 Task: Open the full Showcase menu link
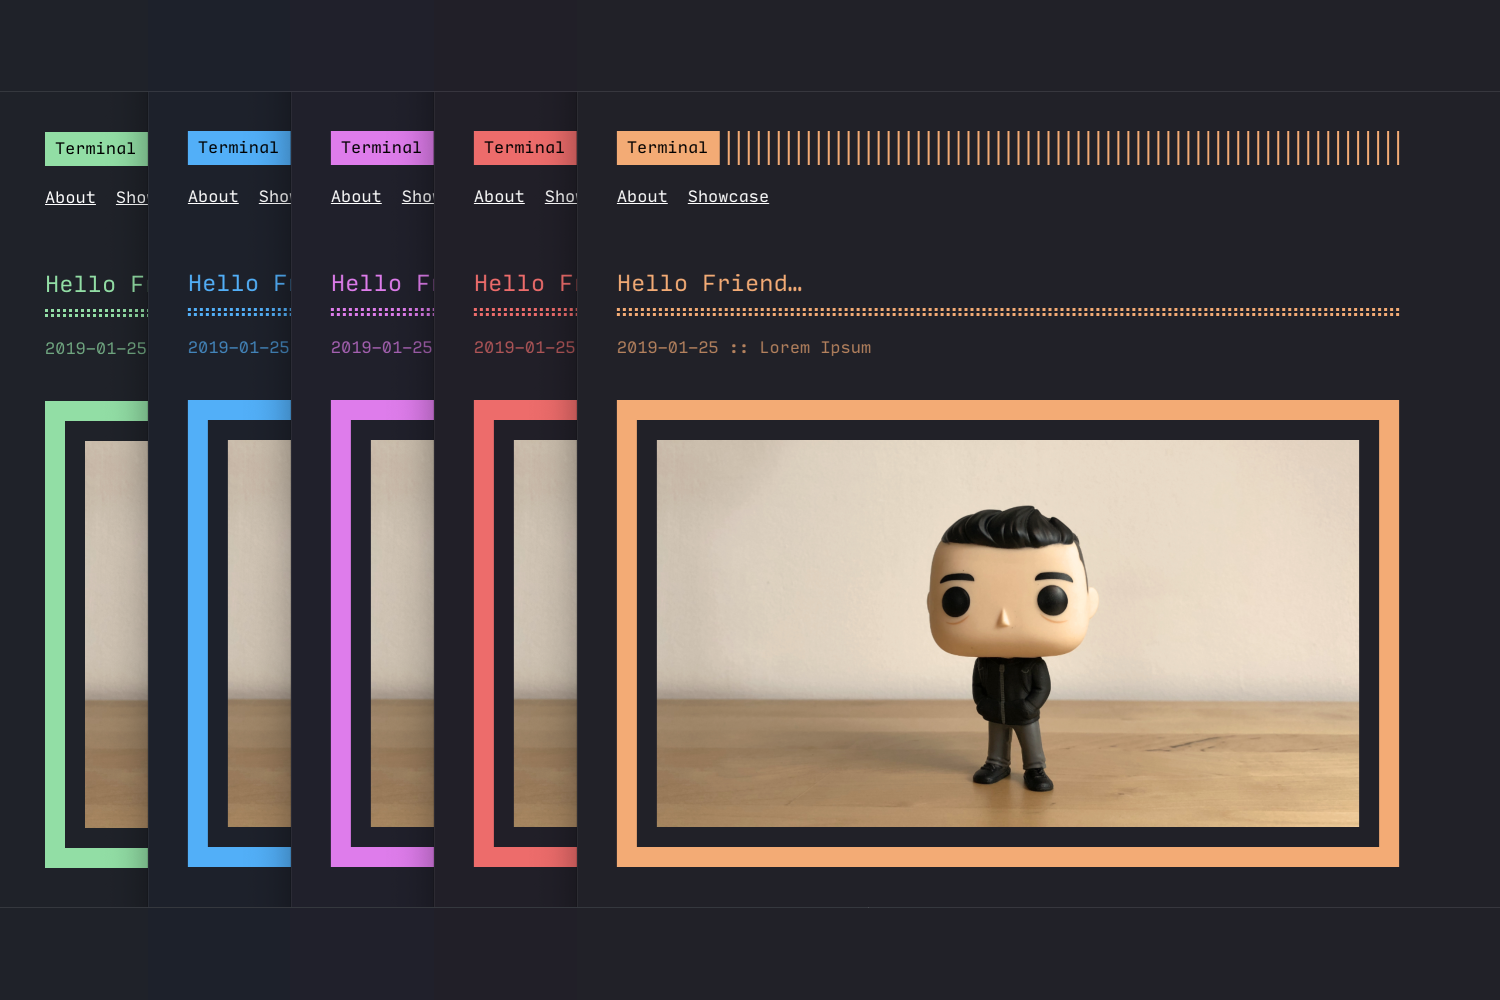[x=728, y=197]
